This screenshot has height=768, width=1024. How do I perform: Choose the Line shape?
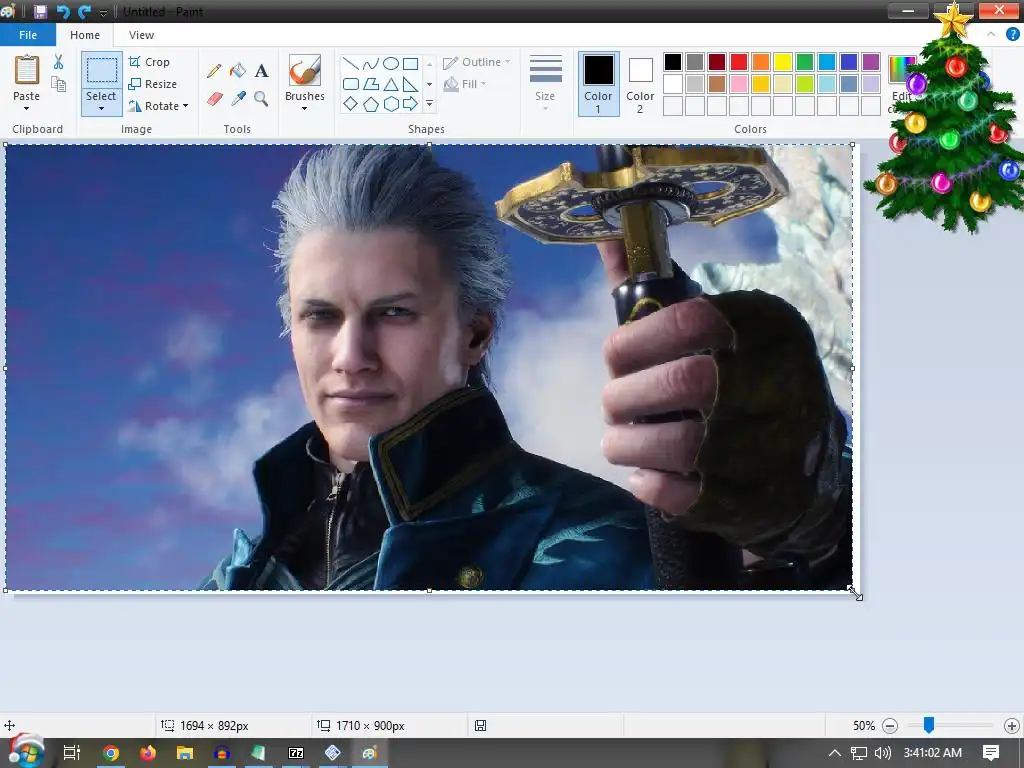pyautogui.click(x=351, y=64)
